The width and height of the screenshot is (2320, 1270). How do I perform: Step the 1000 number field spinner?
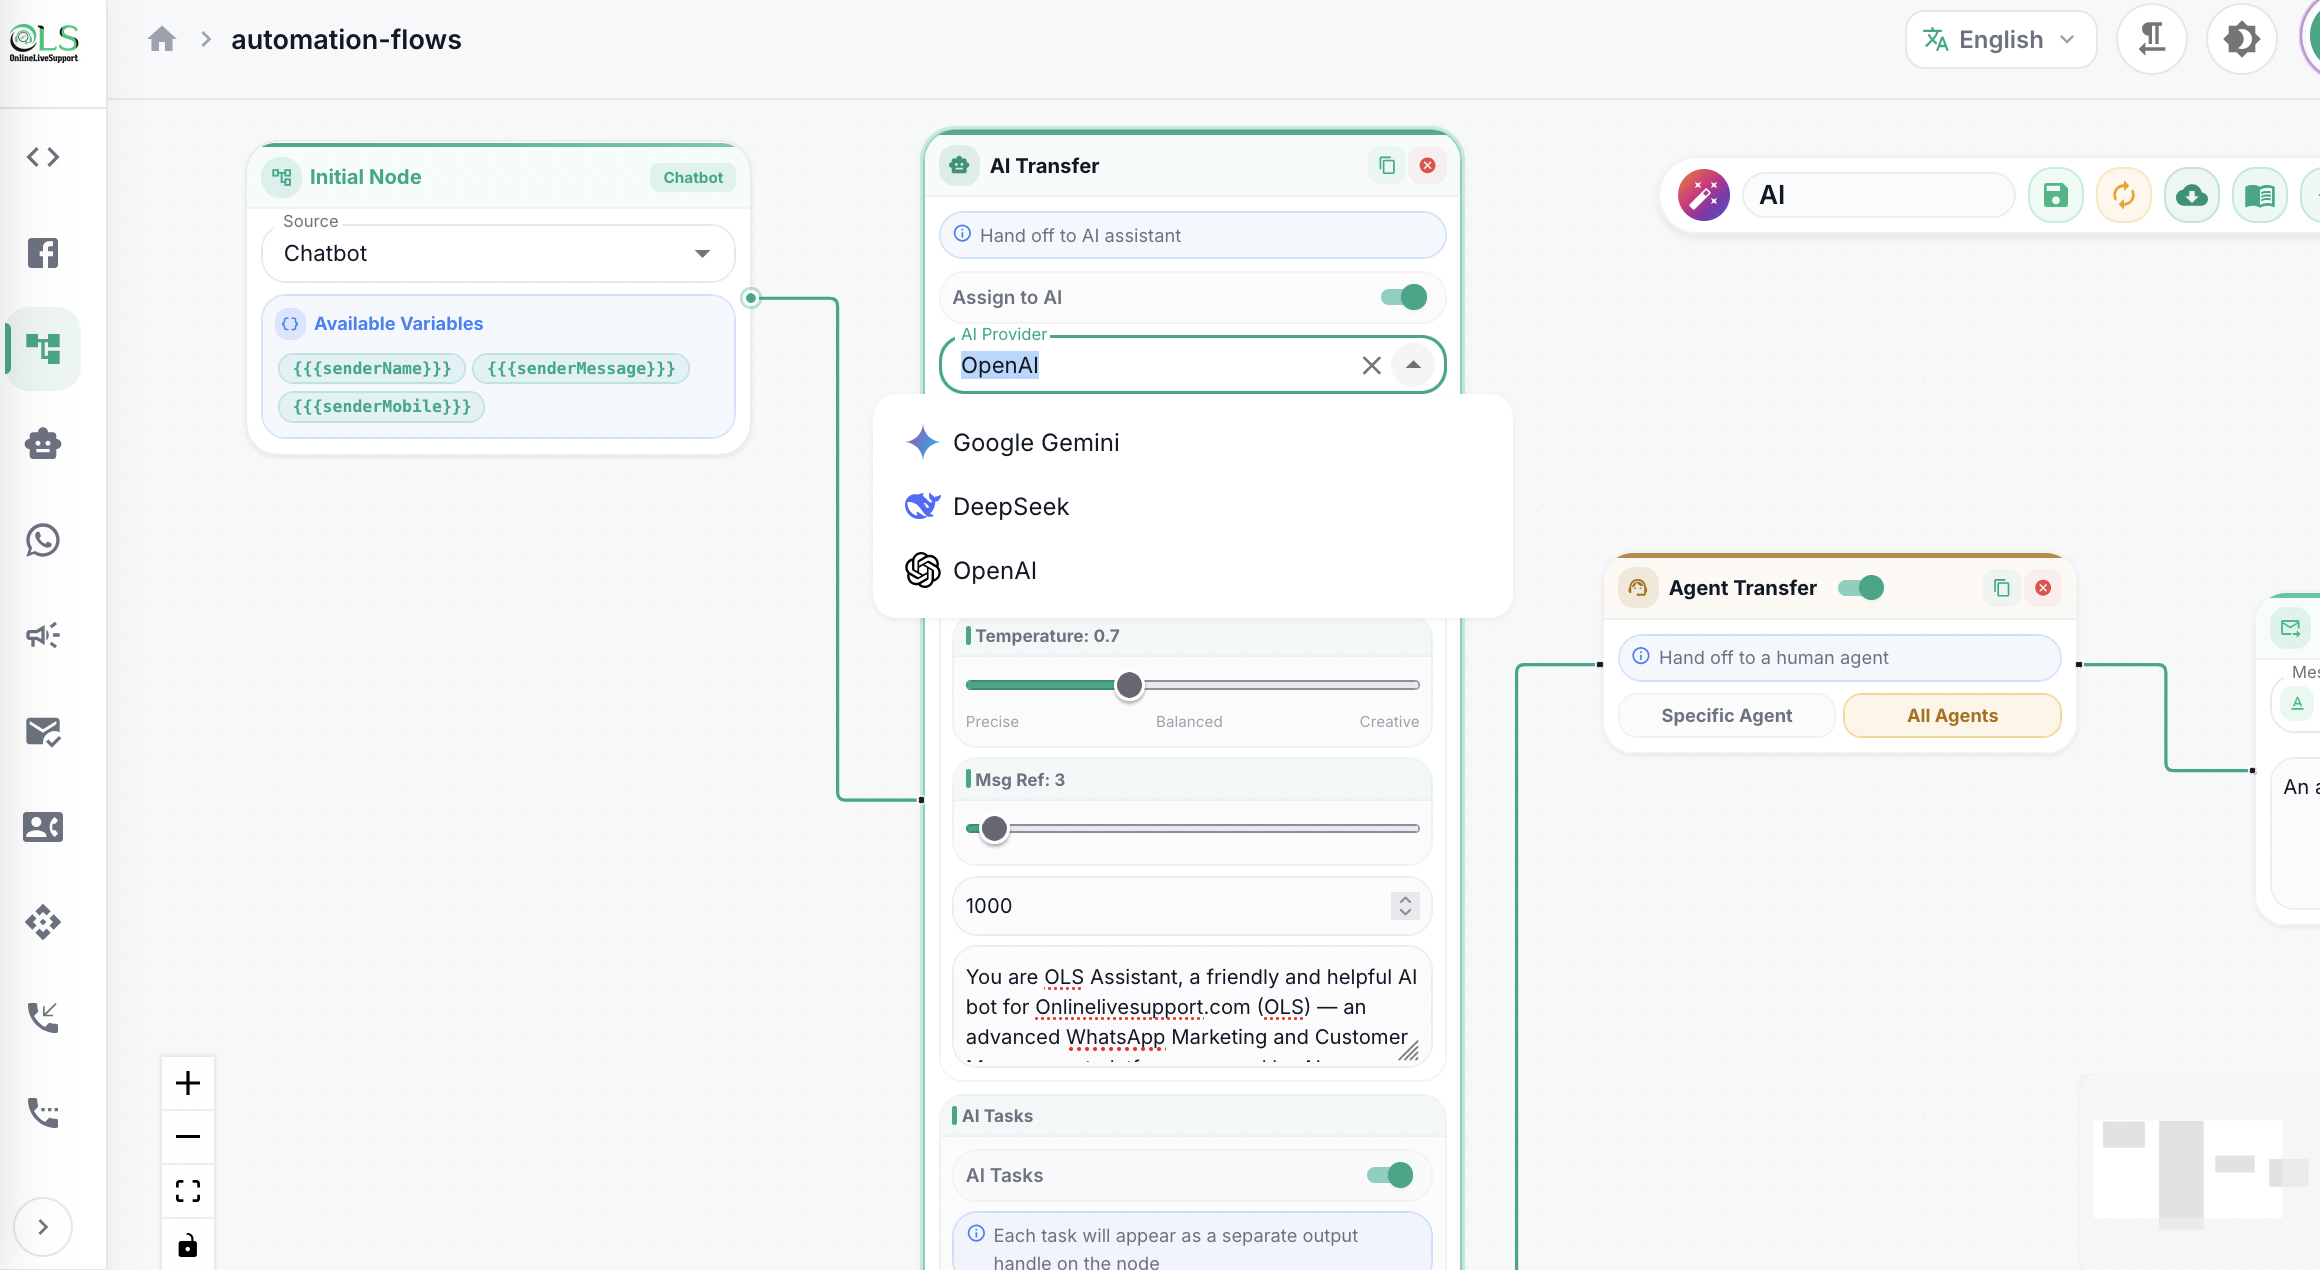pos(1405,905)
